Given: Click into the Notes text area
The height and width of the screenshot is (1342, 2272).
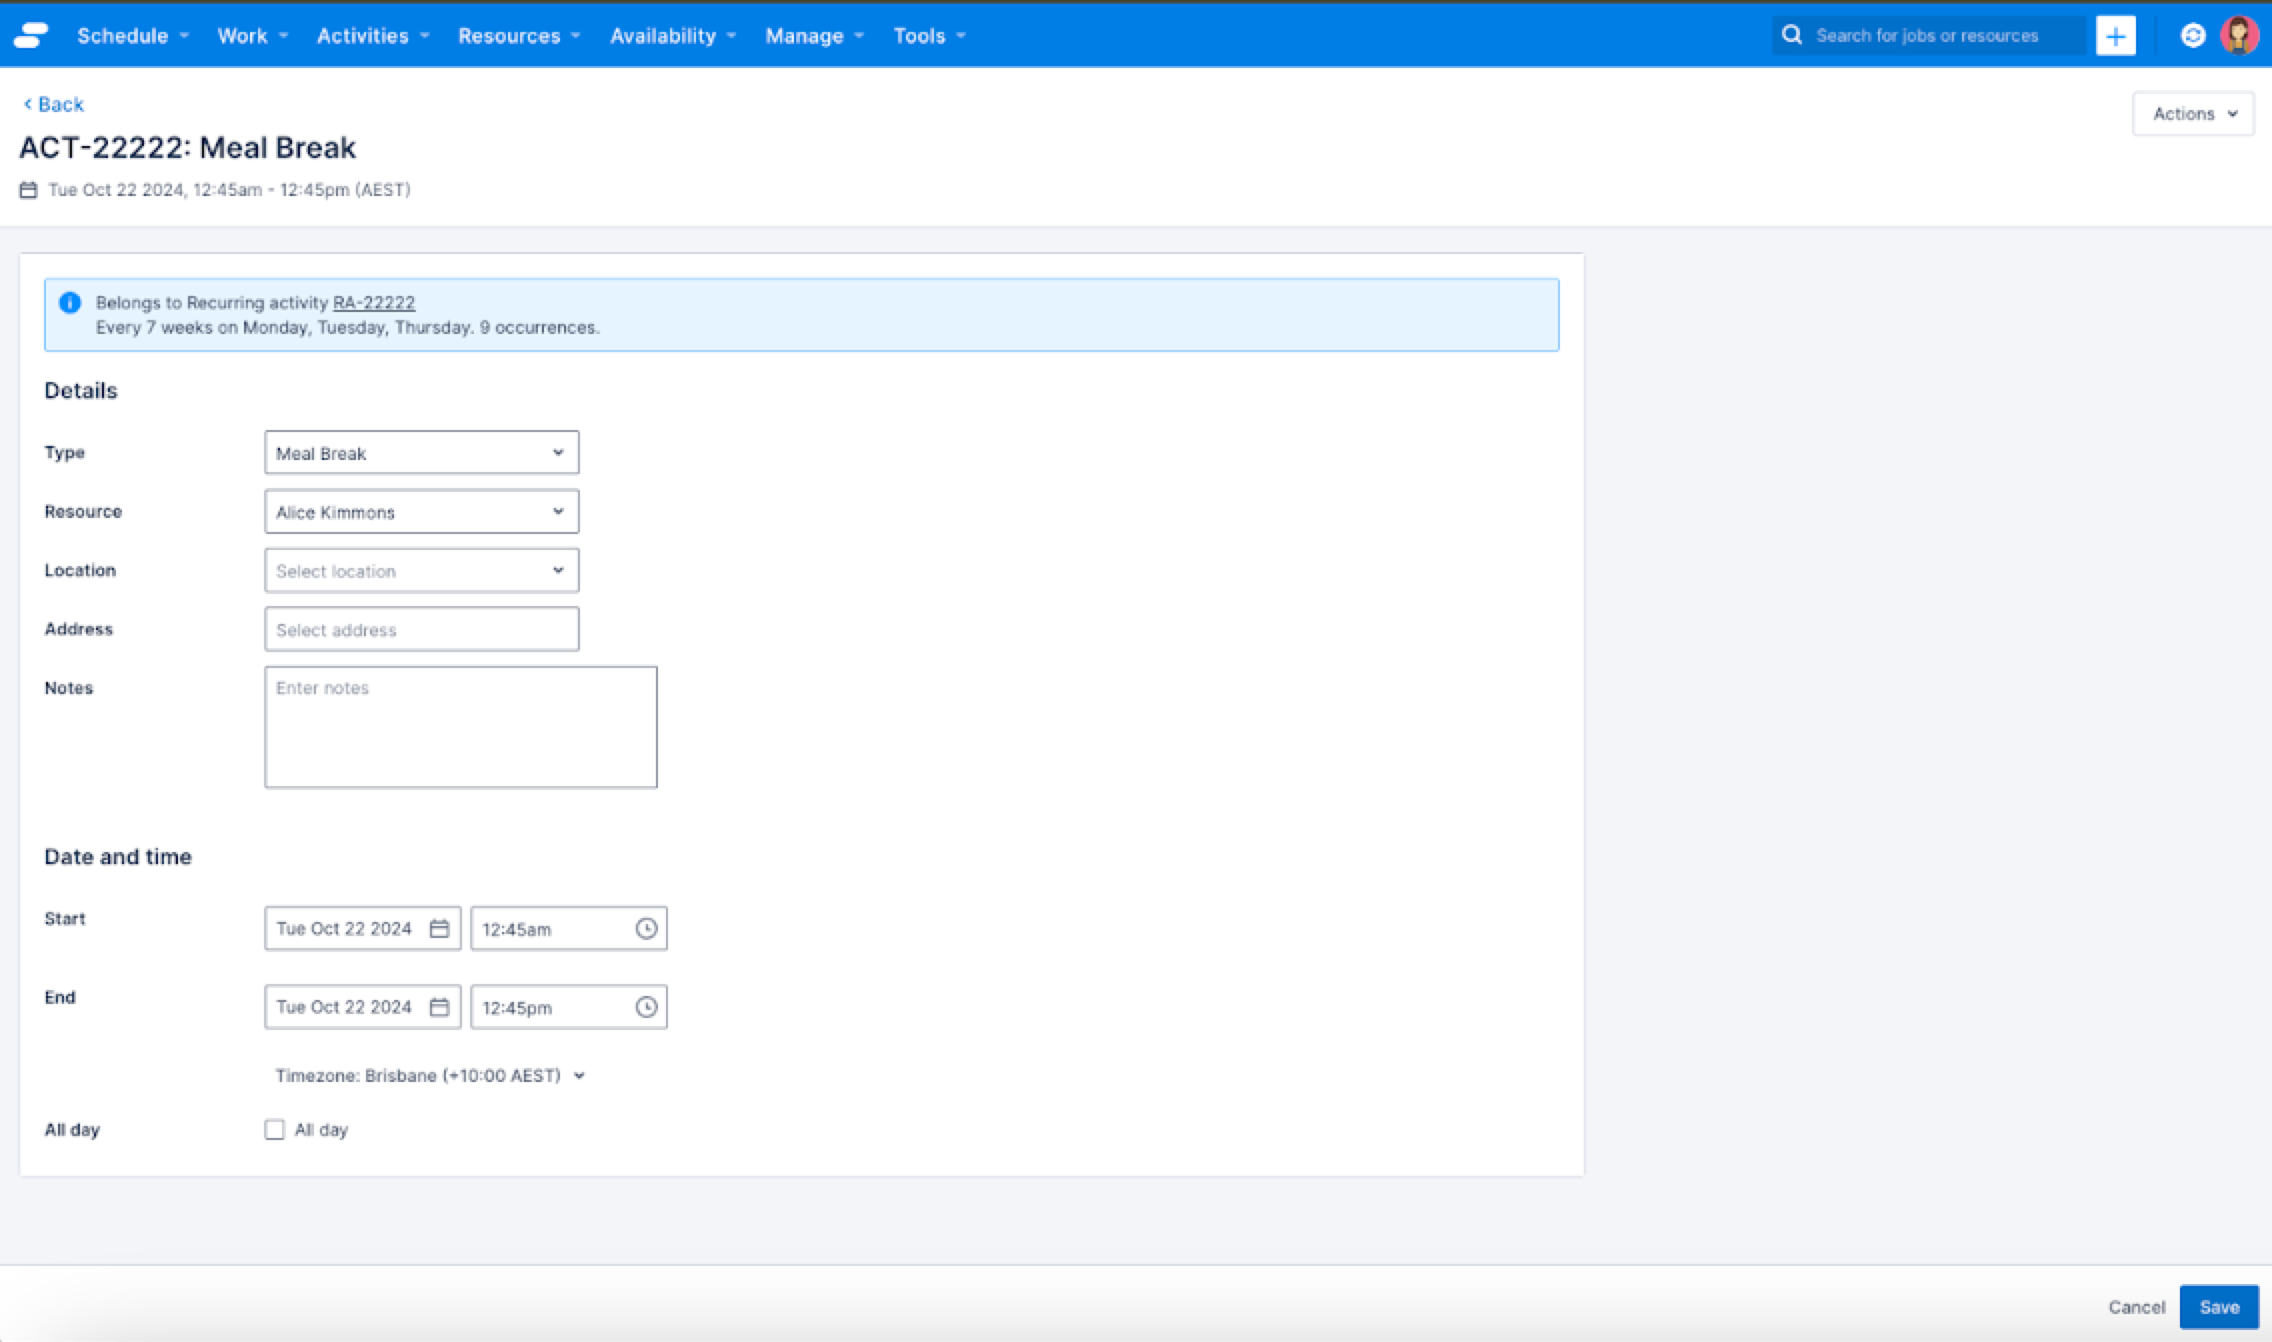Looking at the screenshot, I should pyautogui.click(x=460, y=727).
